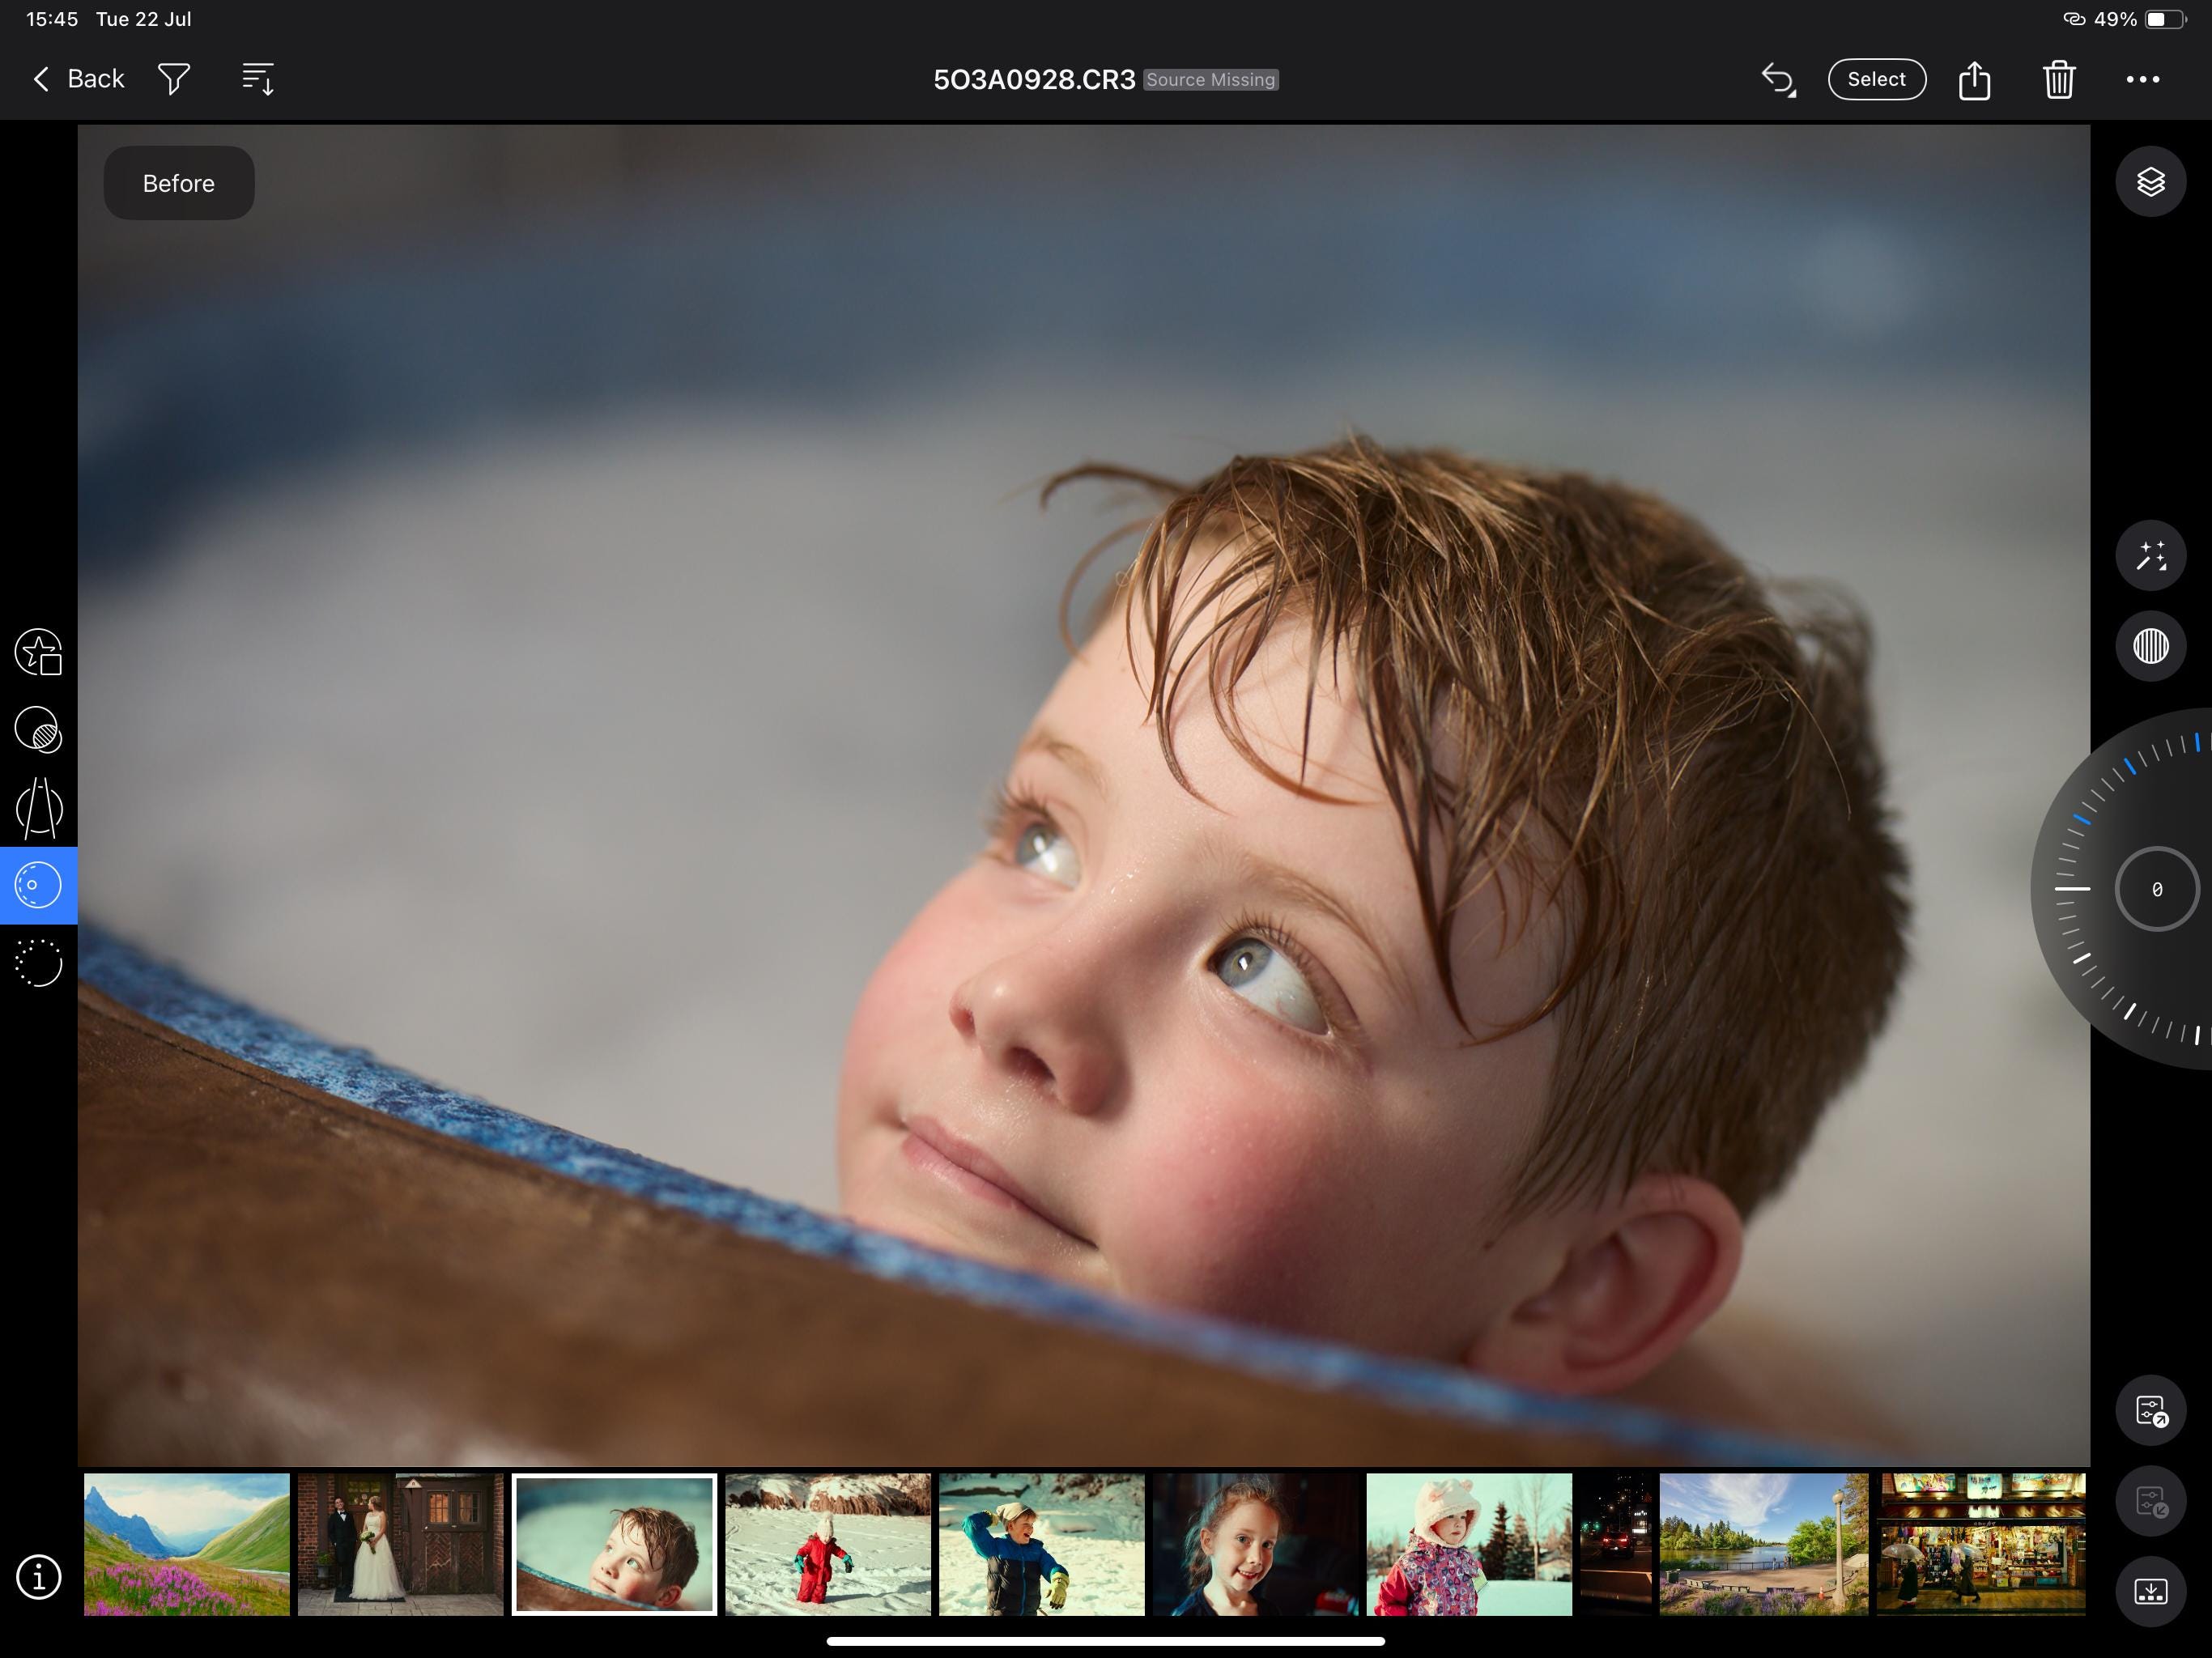Viewport: 2212px width, 1658px height.
Task: Tap the Select button
Action: pos(1876,79)
